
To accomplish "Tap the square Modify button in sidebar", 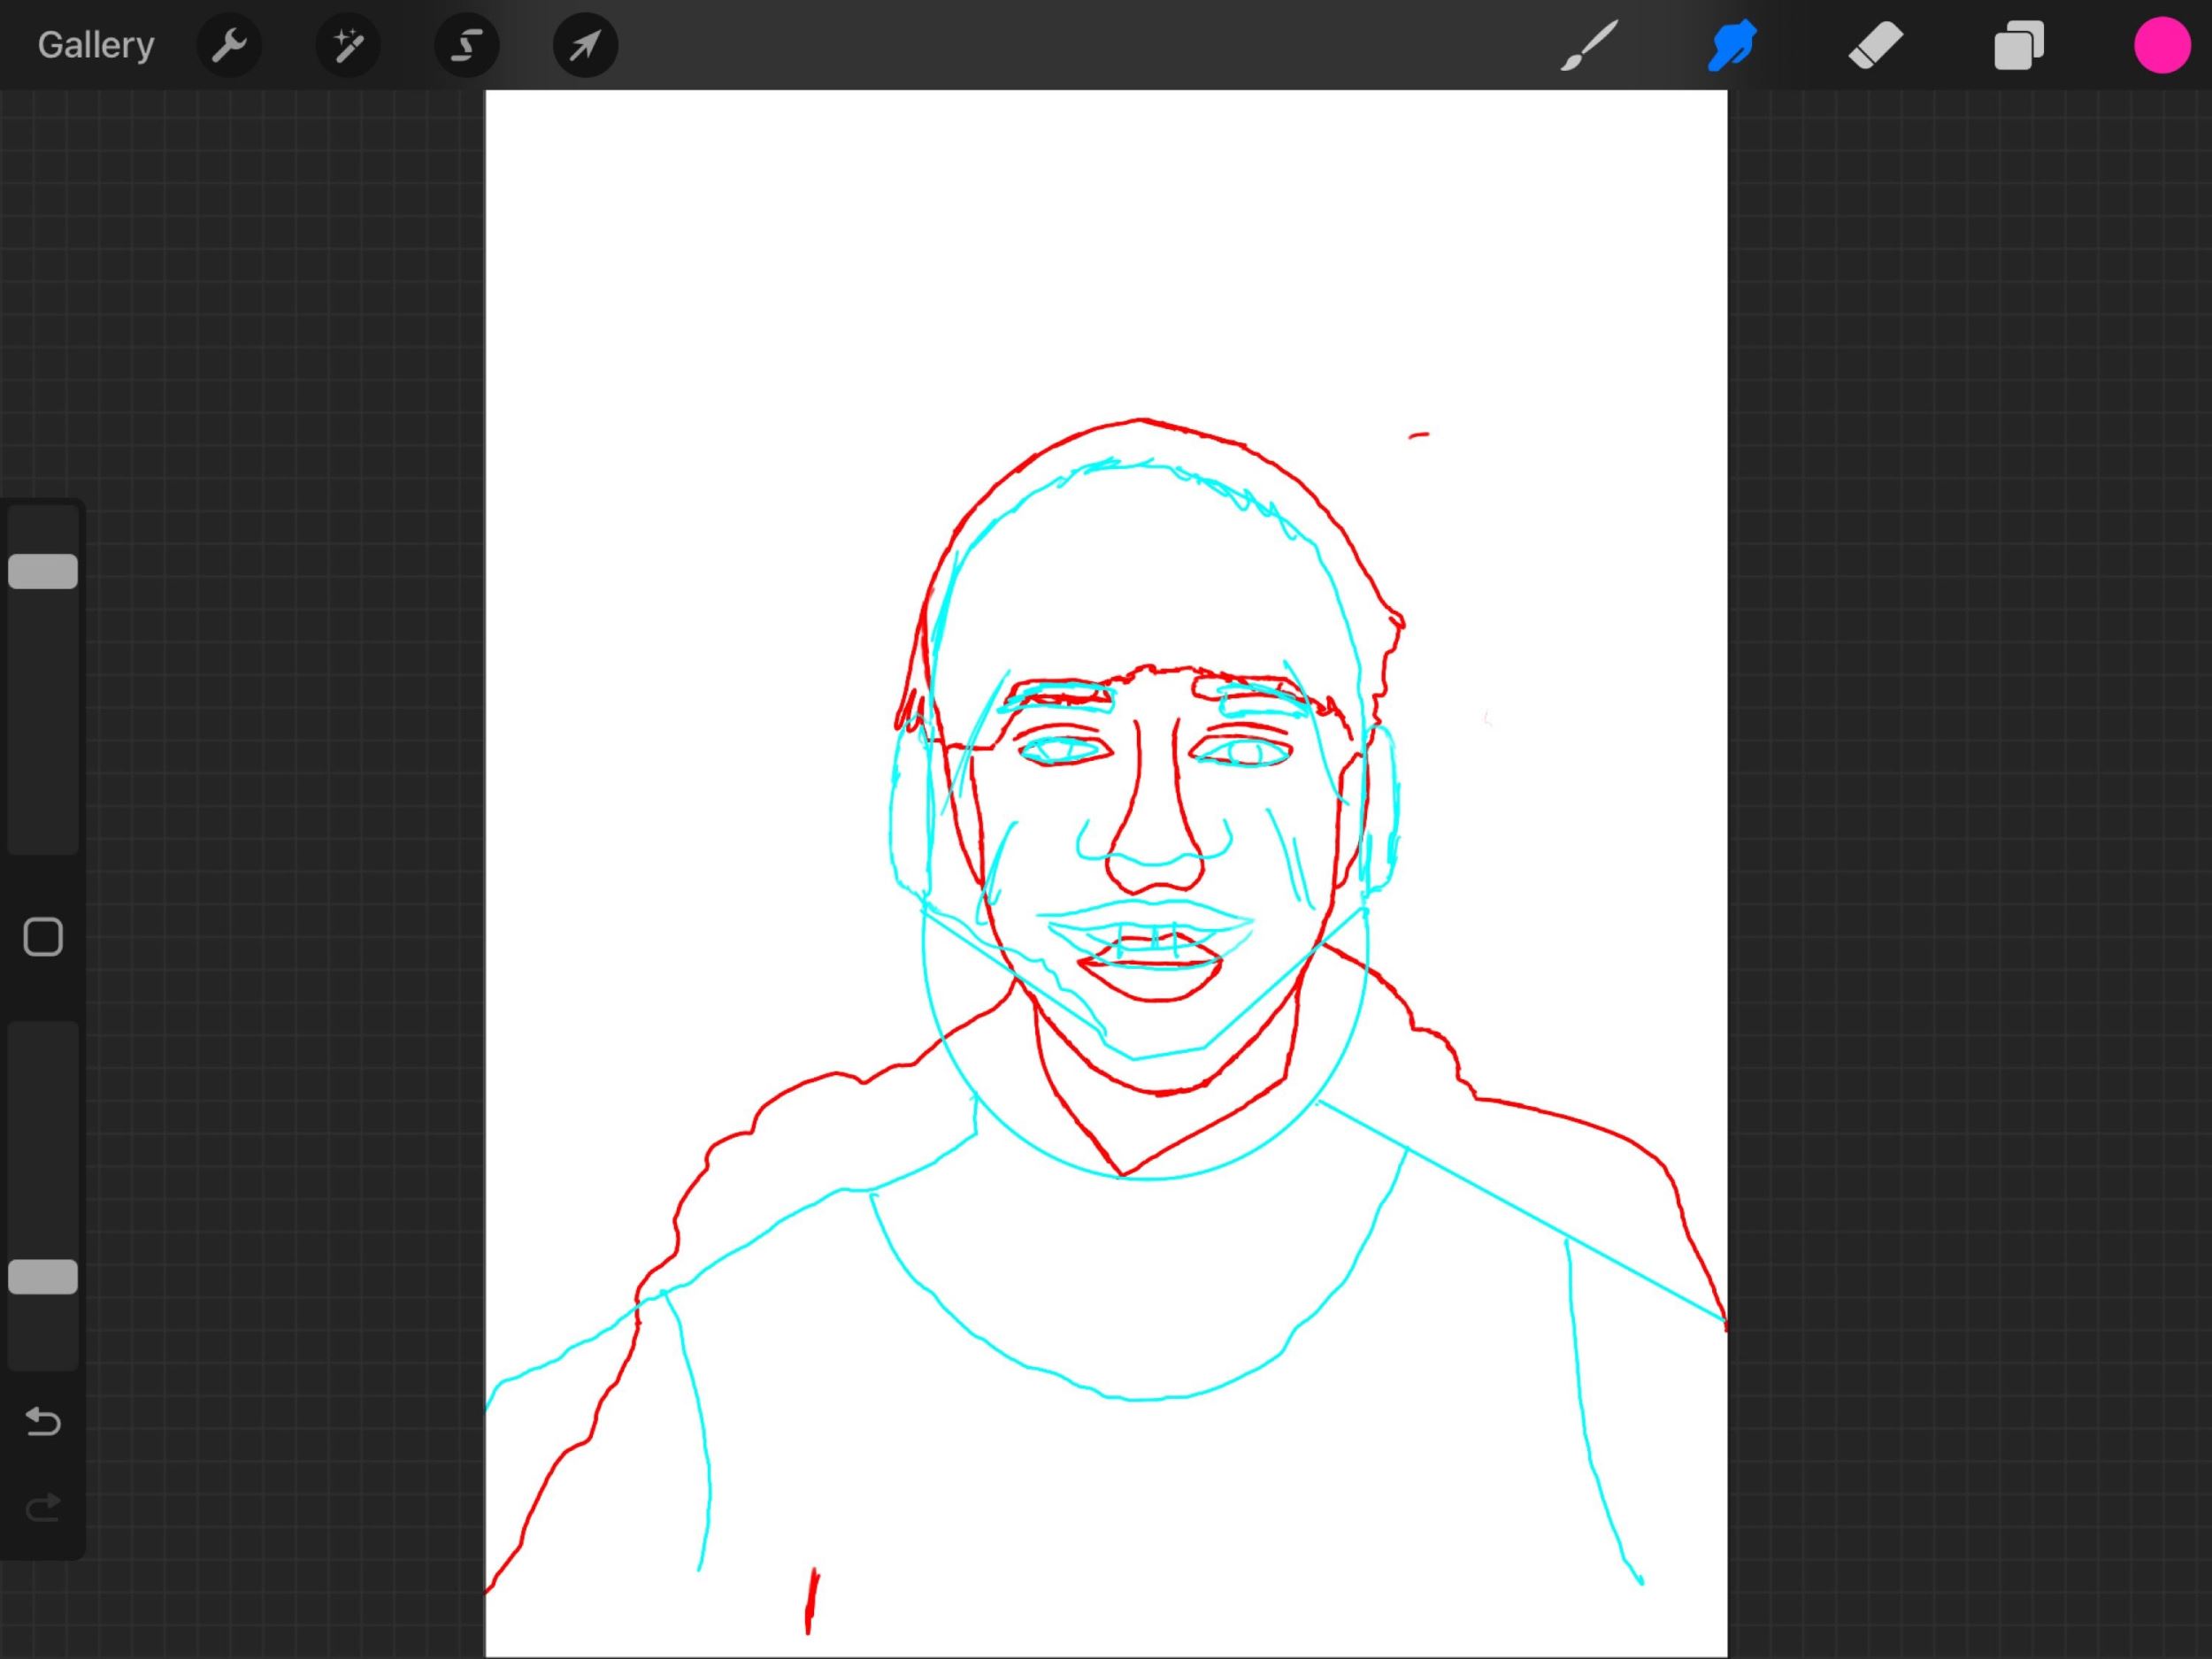I will pyautogui.click(x=43, y=937).
